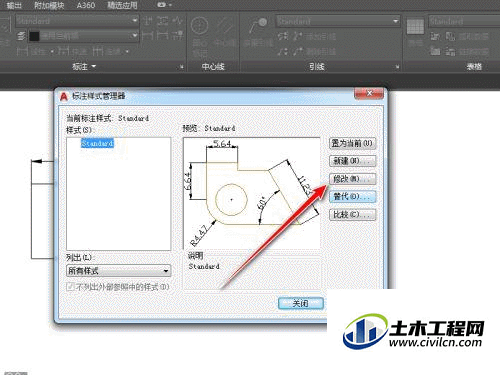Screen dimensions: 500x375
Task: Click the table grid icon in 表格 panel
Action: coord(415,26)
